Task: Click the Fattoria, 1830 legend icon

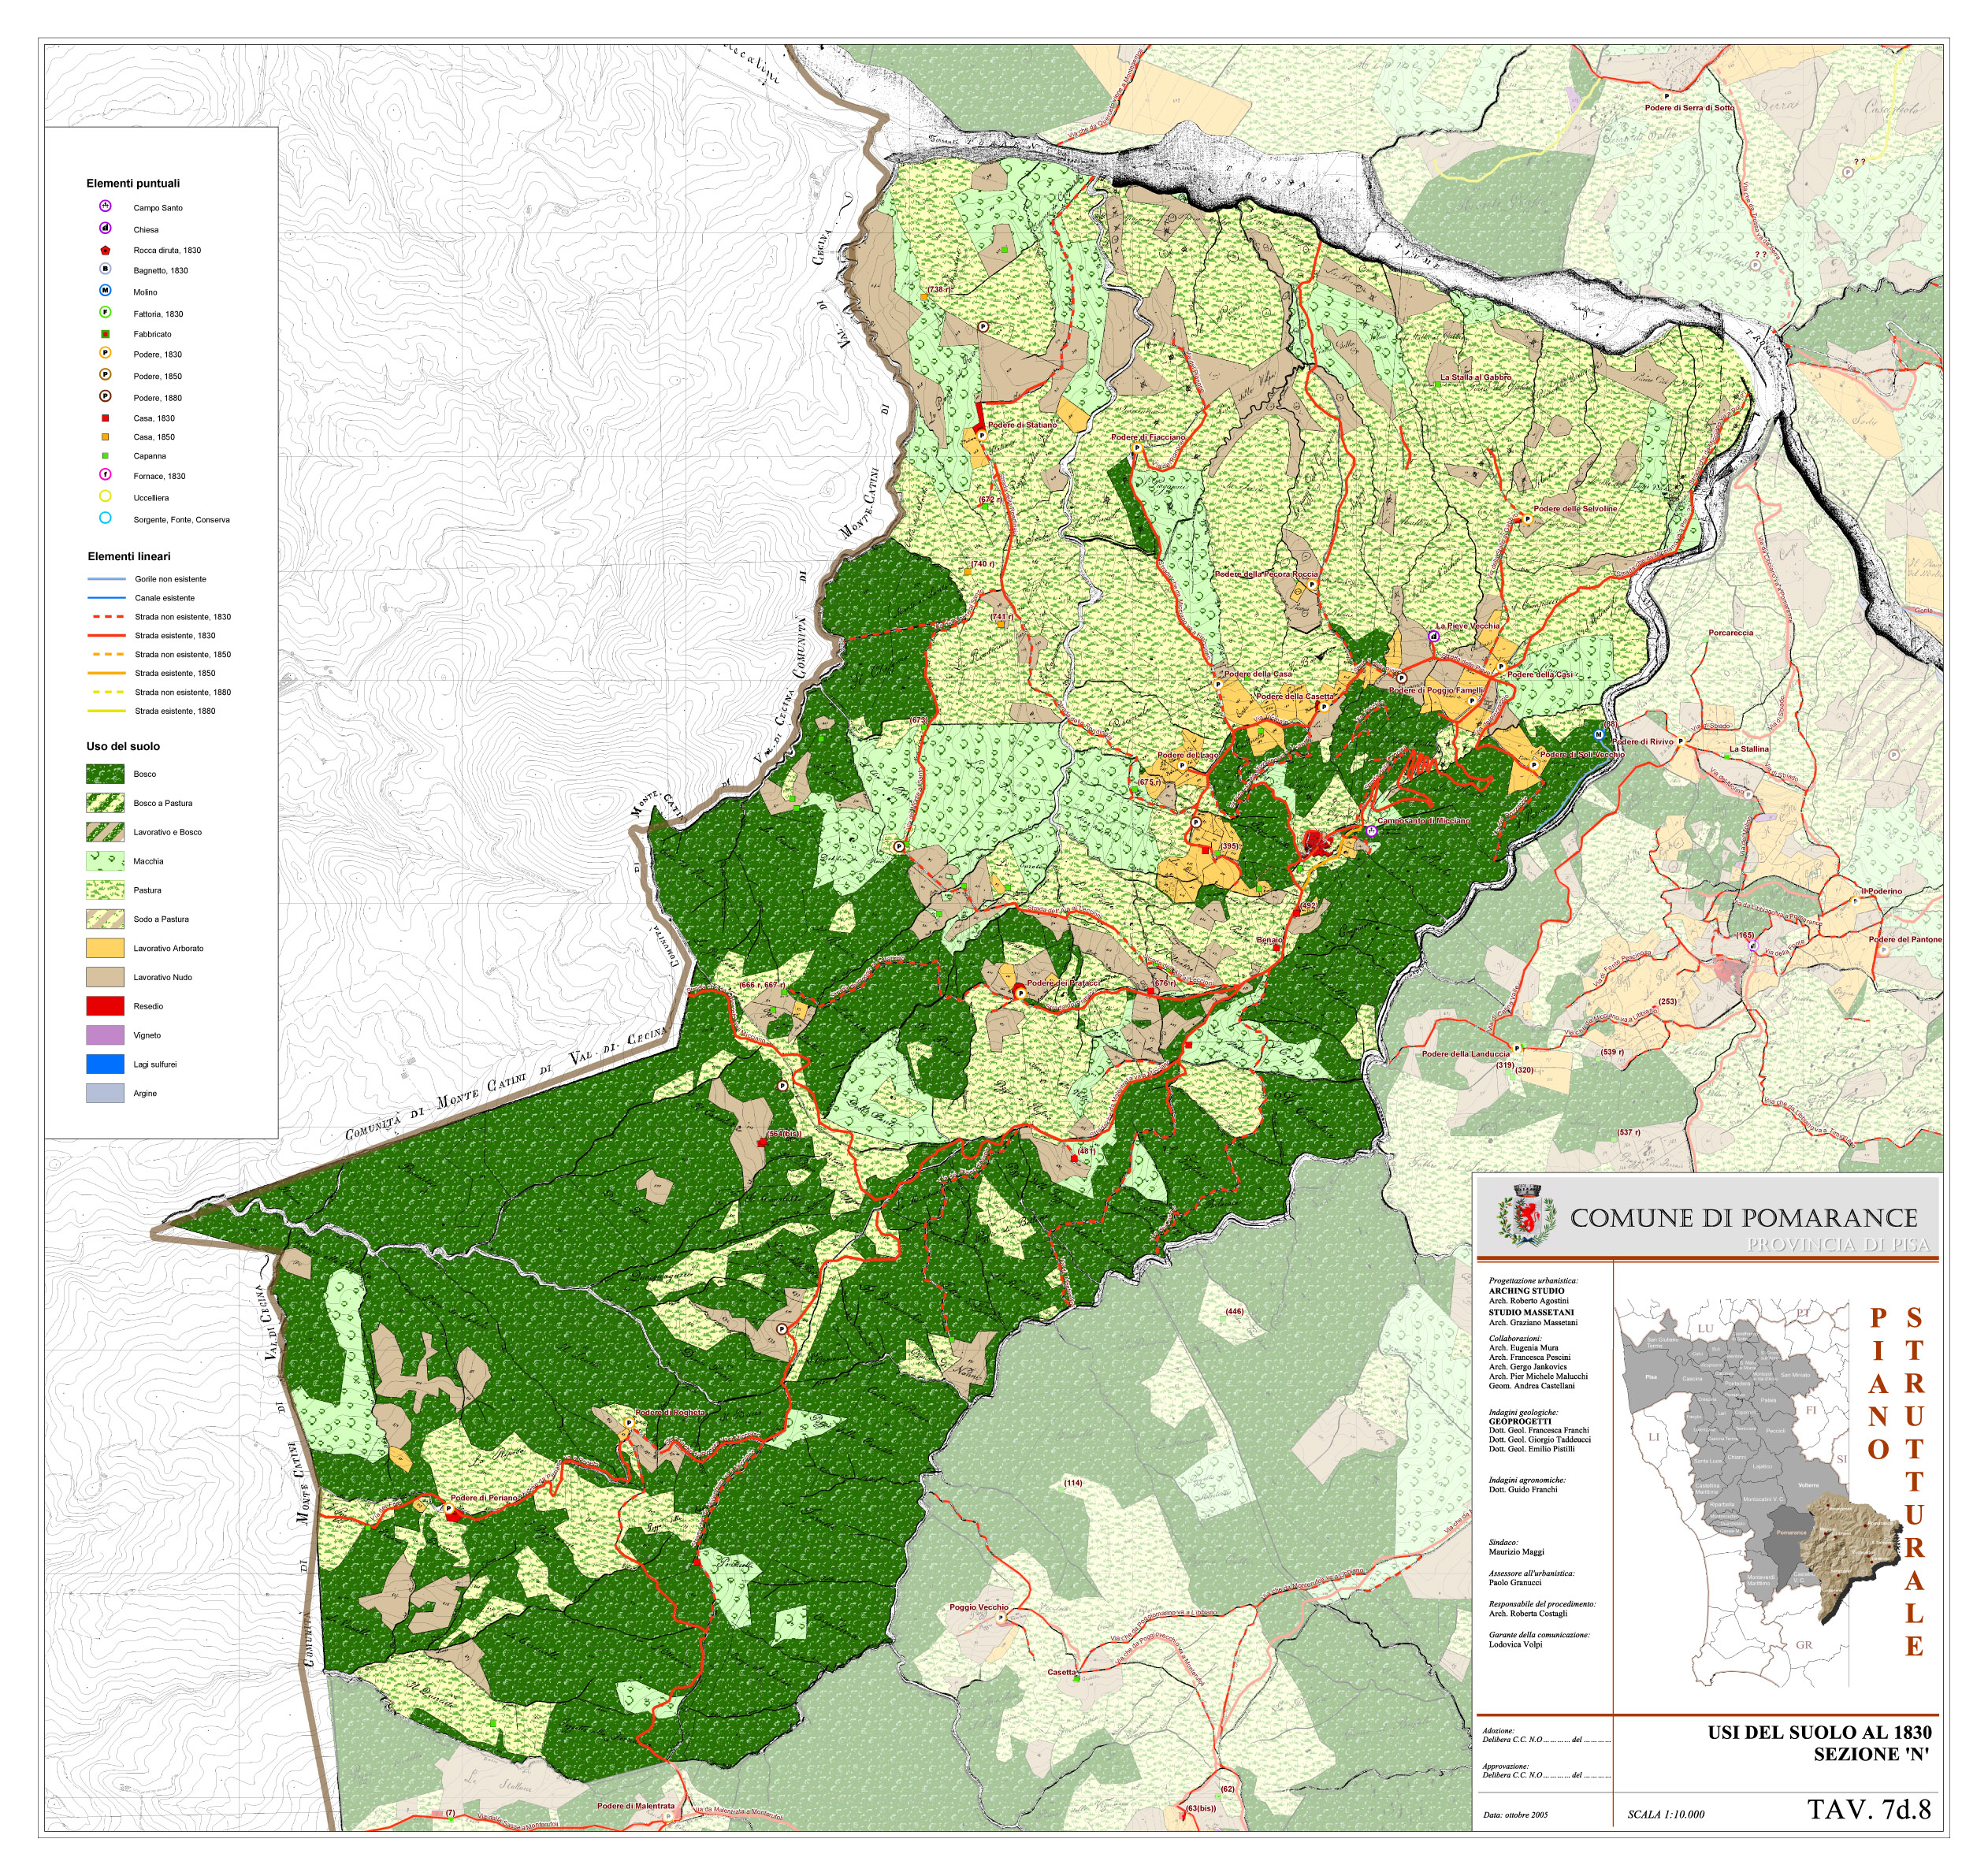Action: pos(105,313)
